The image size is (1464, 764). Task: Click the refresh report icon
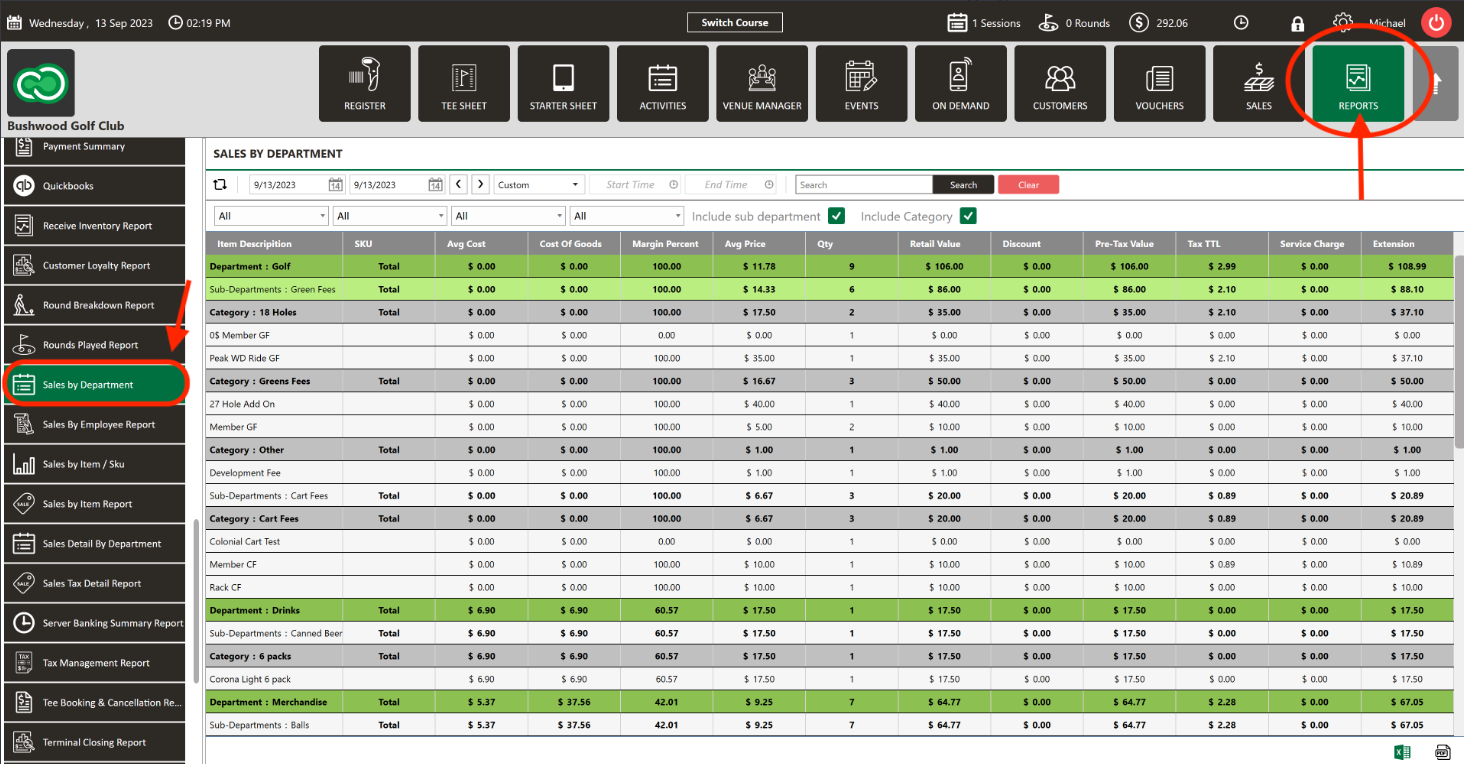pyautogui.click(x=221, y=184)
